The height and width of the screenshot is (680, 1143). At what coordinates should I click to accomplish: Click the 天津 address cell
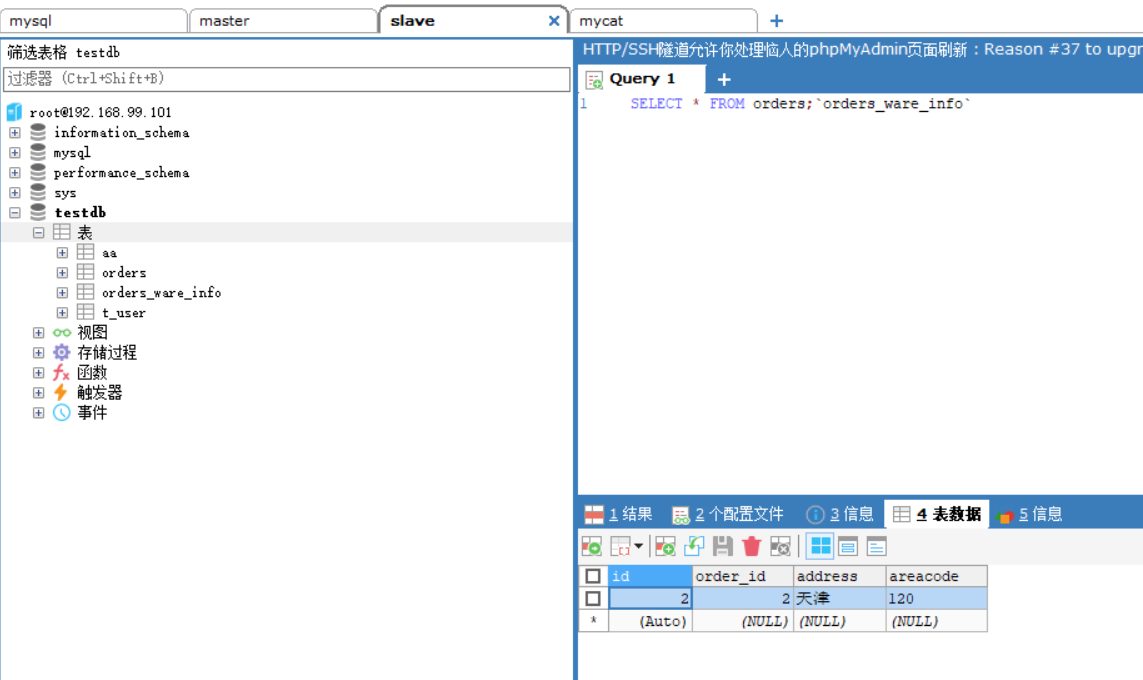point(840,598)
